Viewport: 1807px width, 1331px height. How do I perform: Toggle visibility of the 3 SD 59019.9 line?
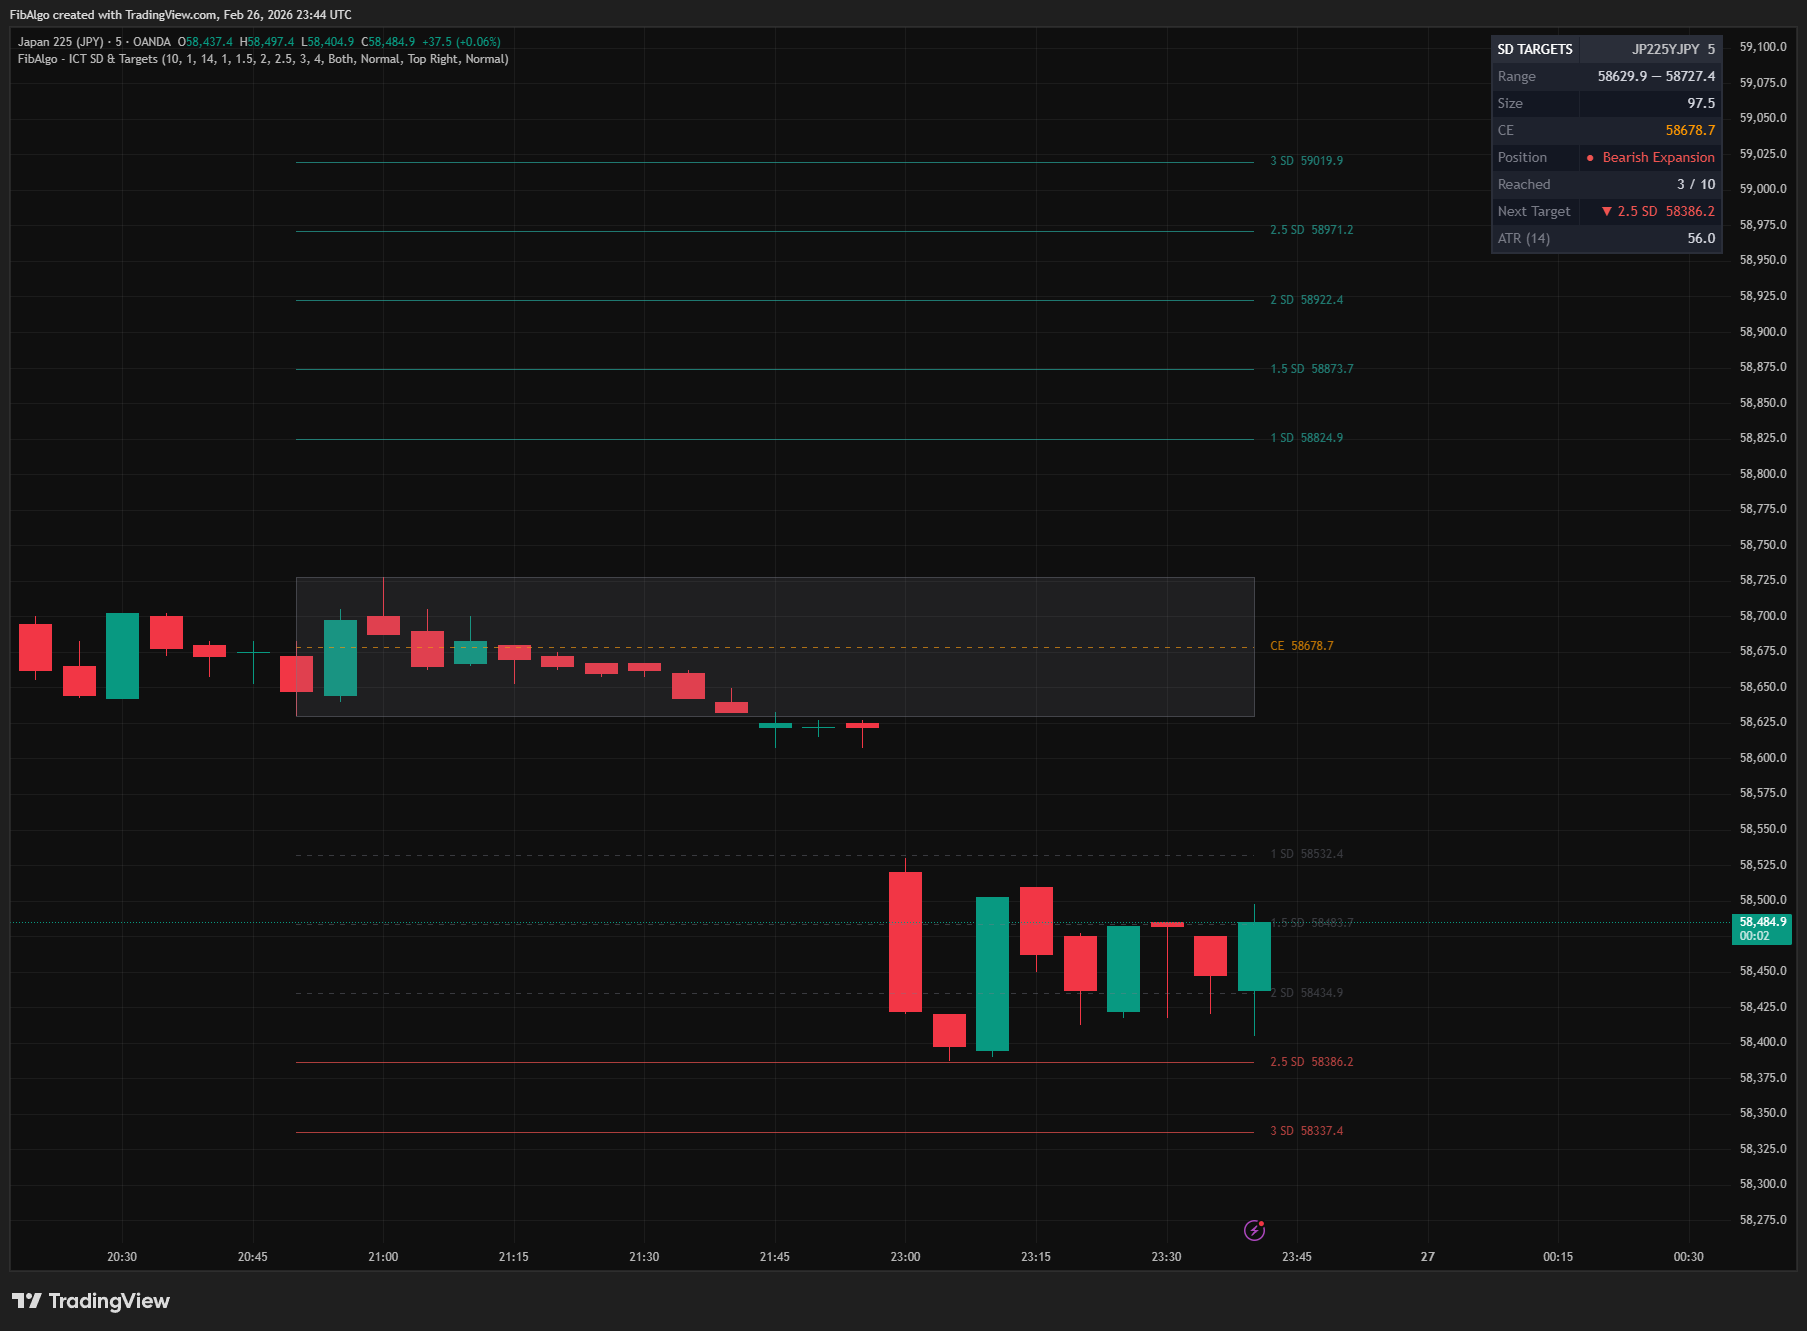[1307, 160]
